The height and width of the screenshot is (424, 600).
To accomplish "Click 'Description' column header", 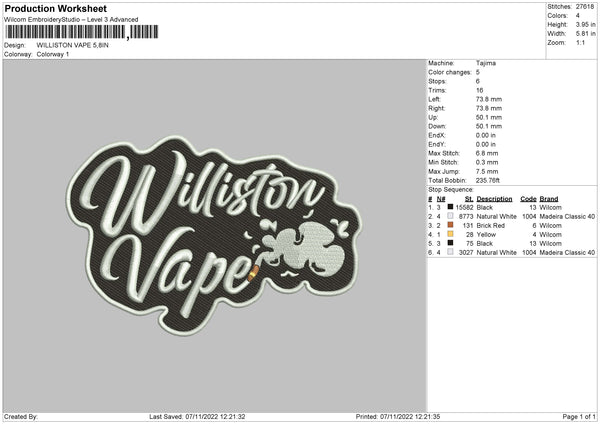I will click(494, 199).
